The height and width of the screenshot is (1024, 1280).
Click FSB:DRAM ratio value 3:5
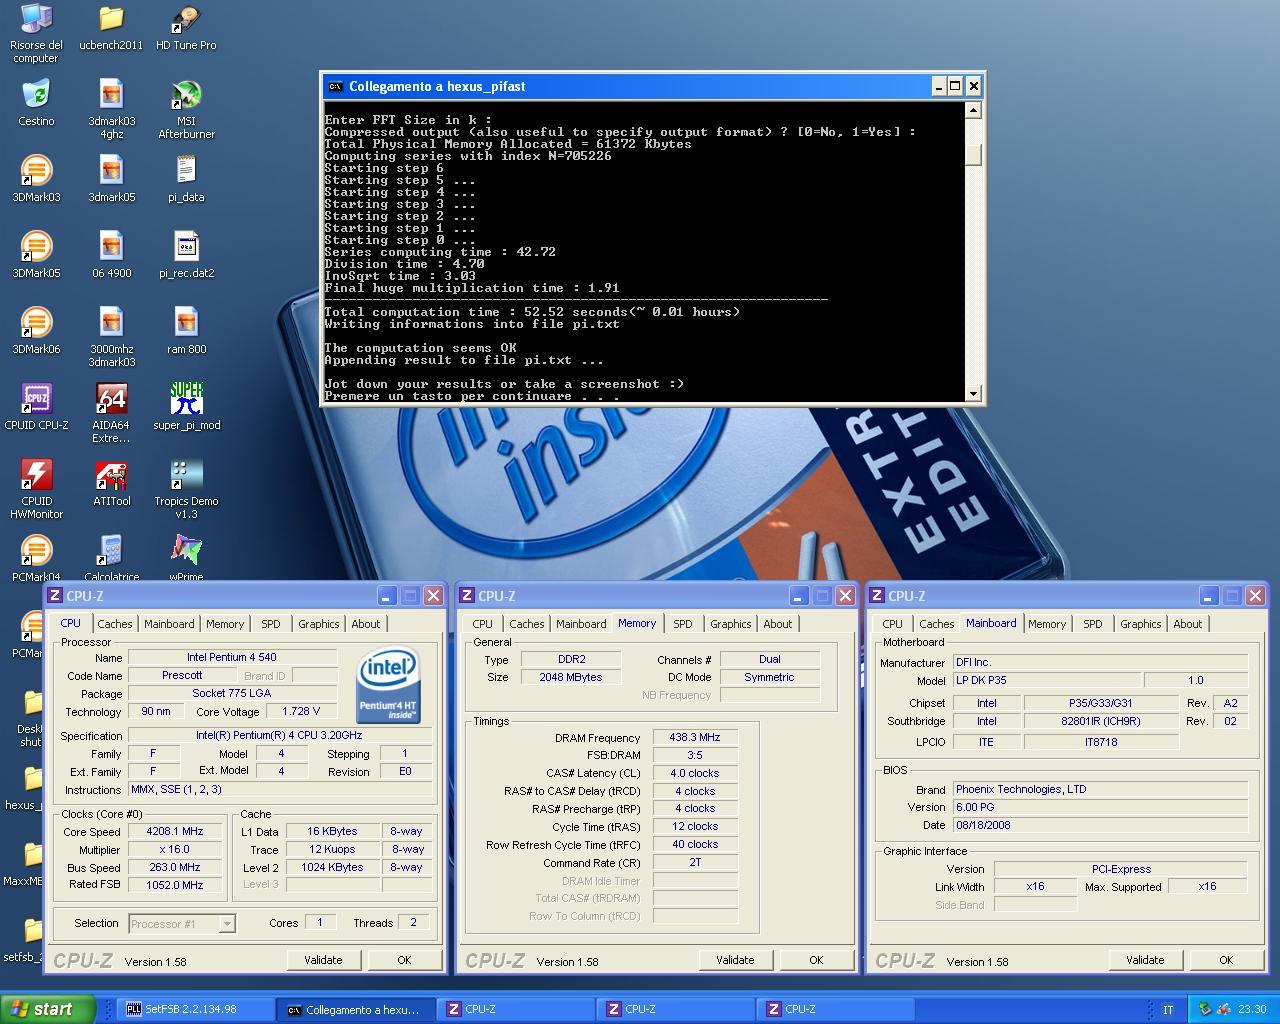pyautogui.click(x=695, y=756)
